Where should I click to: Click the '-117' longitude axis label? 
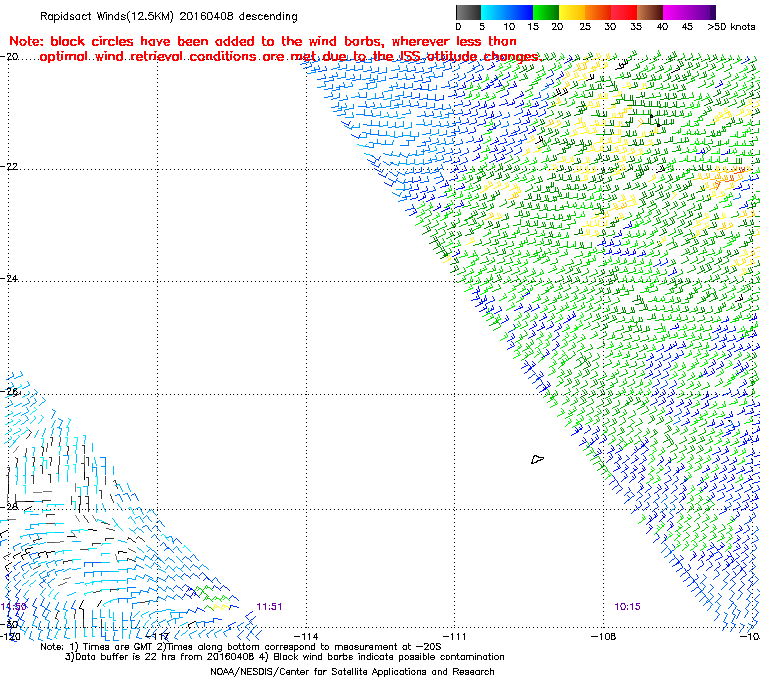pos(158,636)
